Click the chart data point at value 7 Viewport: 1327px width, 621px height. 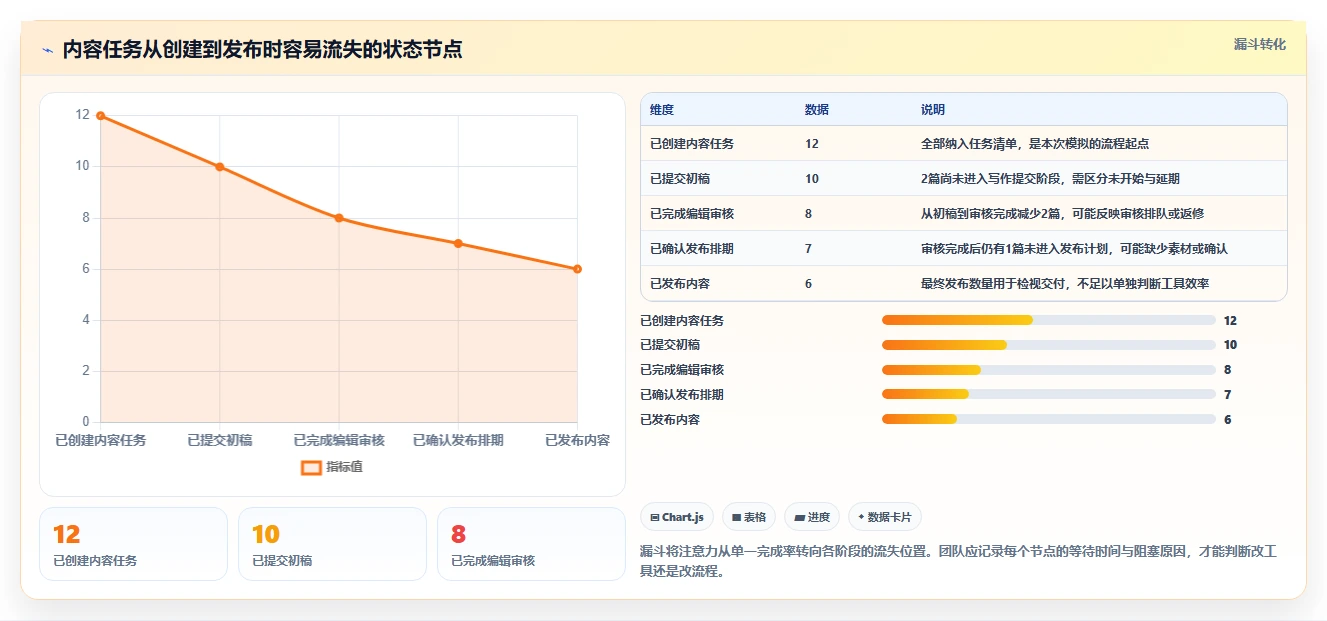pyautogui.click(x=458, y=243)
